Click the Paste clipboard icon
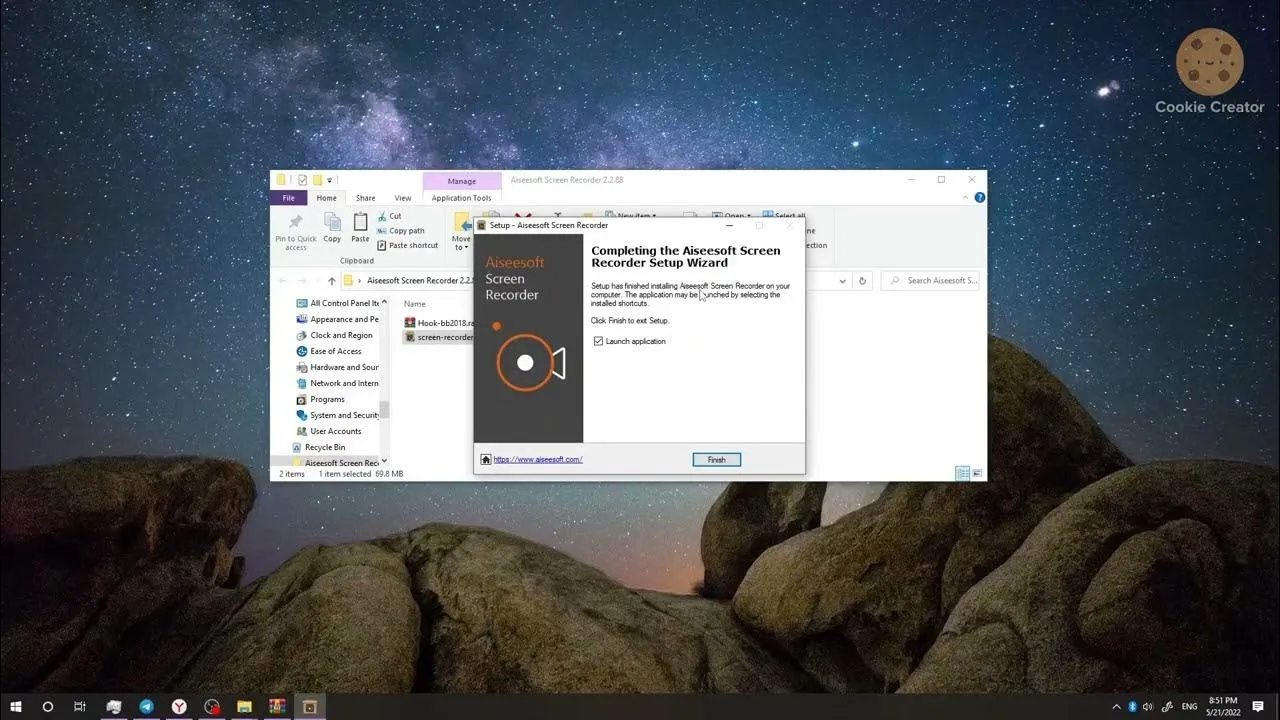 coord(360,222)
